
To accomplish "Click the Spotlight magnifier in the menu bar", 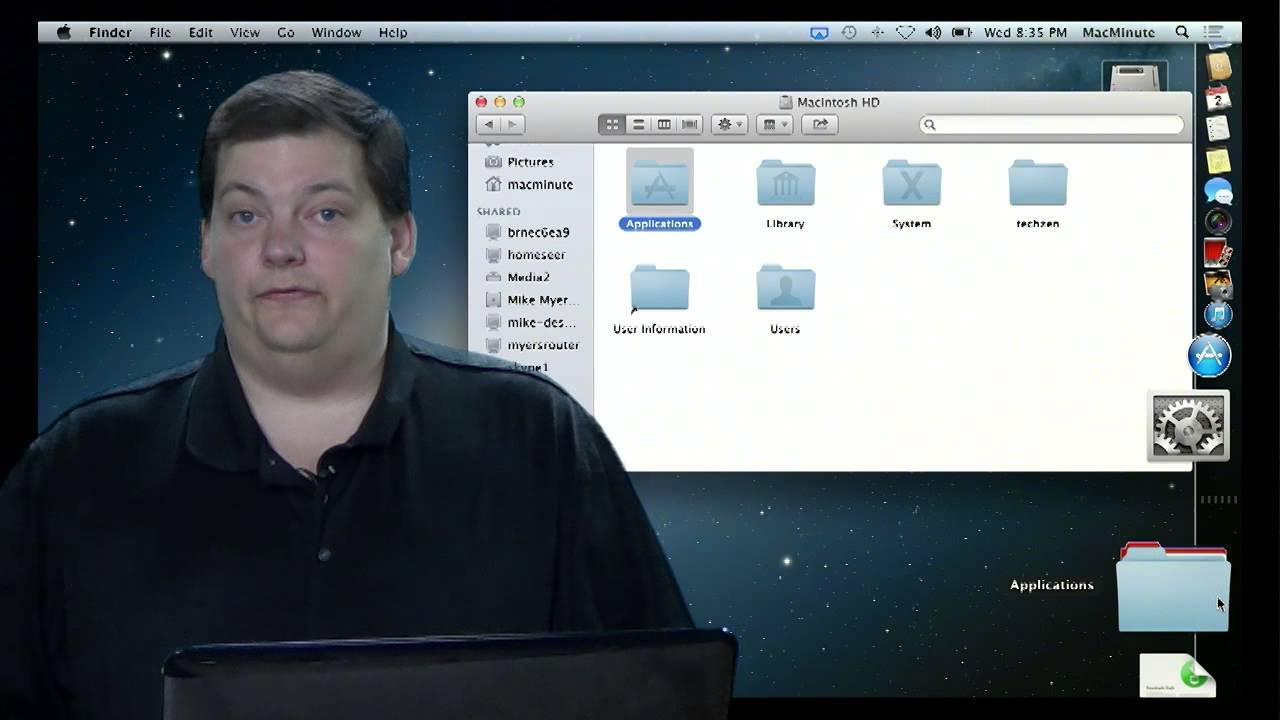I will tap(1181, 32).
